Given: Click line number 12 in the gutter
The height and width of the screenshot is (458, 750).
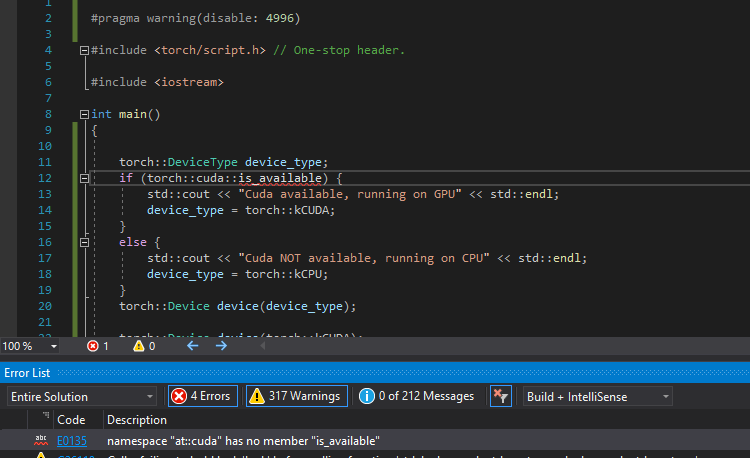Looking at the screenshot, I should click(44, 178).
